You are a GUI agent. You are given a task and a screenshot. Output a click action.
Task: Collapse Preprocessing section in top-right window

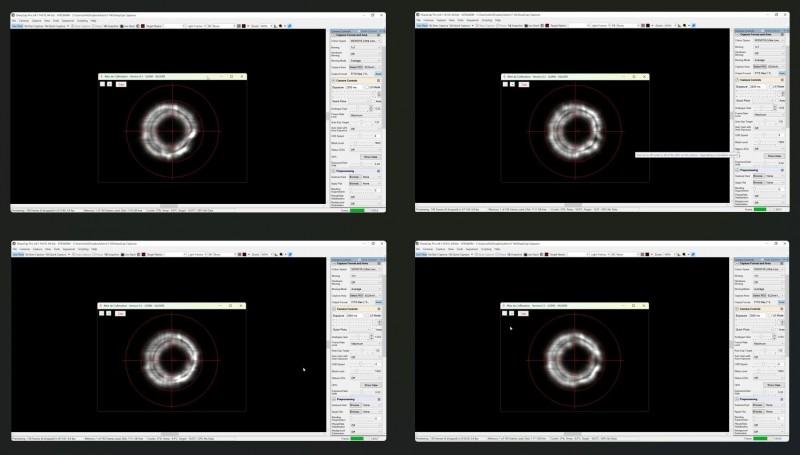click(737, 170)
